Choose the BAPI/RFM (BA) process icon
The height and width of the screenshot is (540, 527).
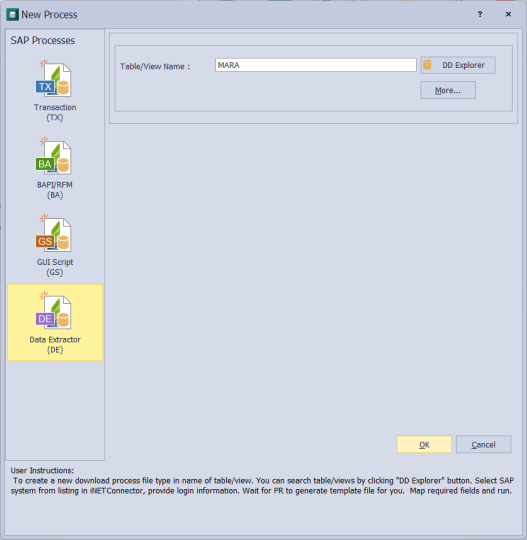pos(54,156)
